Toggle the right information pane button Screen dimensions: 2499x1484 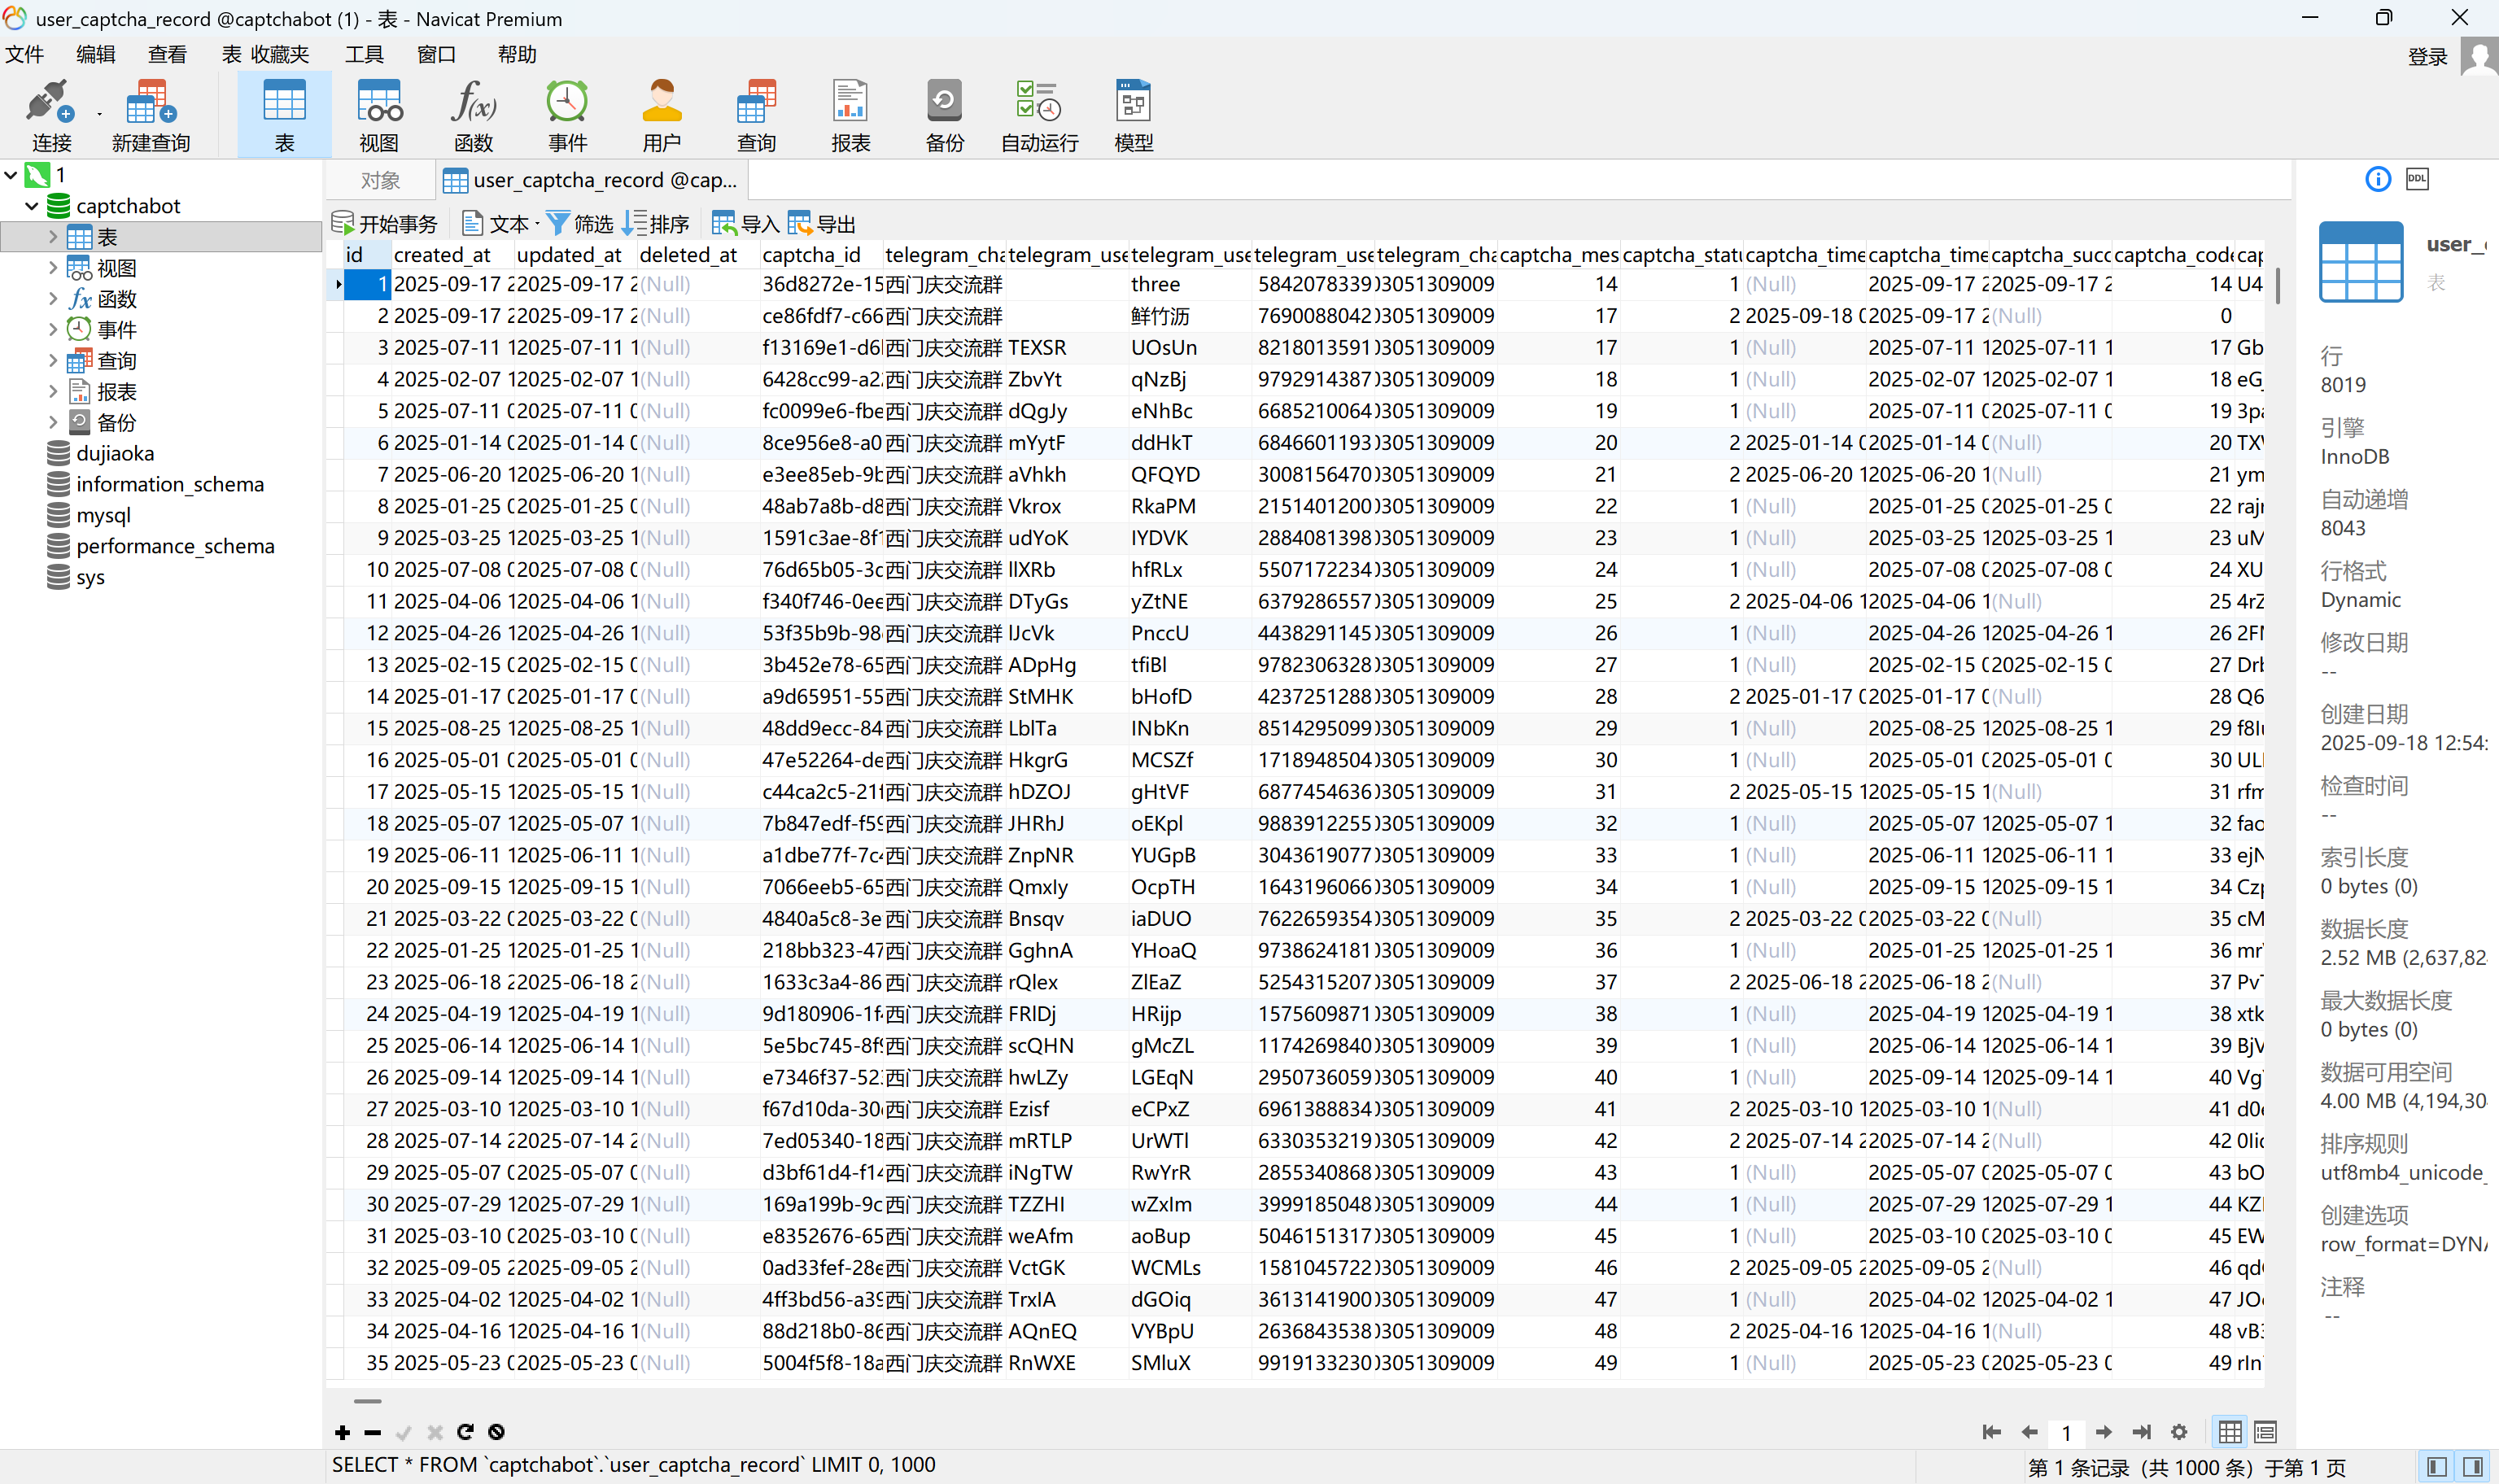click(2473, 1466)
